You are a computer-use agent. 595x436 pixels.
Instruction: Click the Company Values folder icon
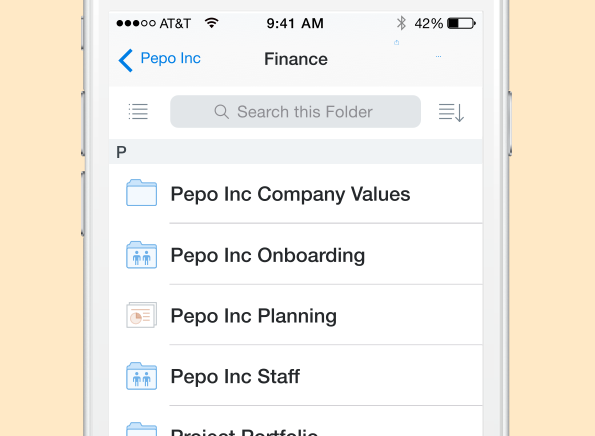(141, 193)
